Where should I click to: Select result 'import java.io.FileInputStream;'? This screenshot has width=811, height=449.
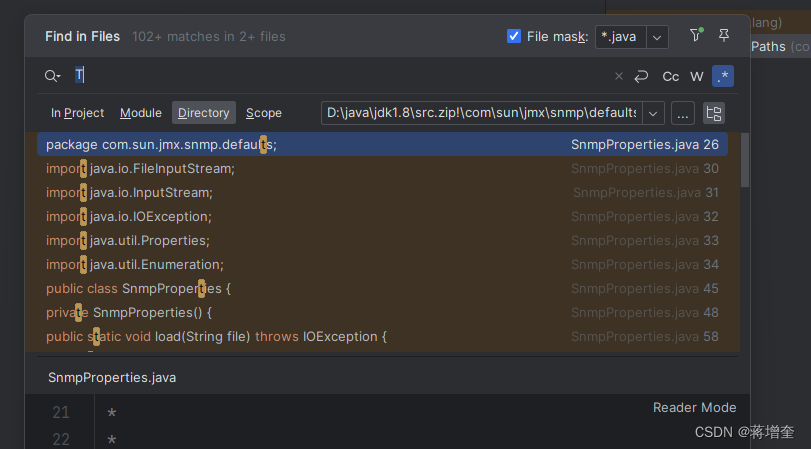coord(382,169)
